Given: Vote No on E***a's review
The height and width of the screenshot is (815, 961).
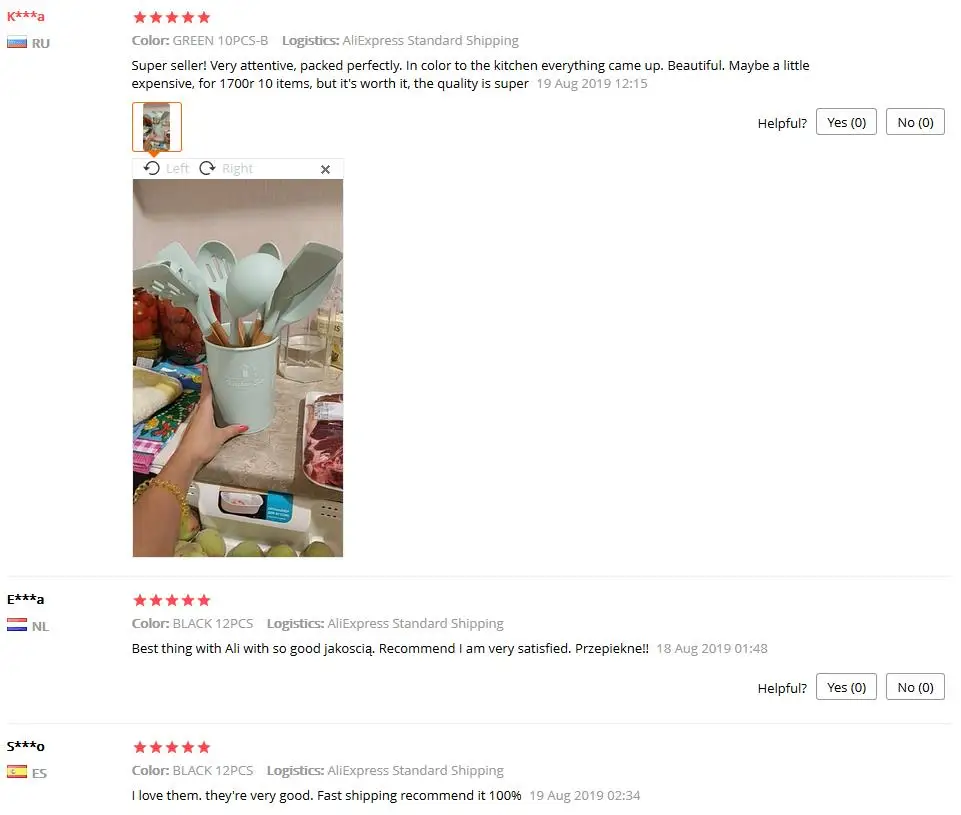Looking at the screenshot, I should 915,687.
